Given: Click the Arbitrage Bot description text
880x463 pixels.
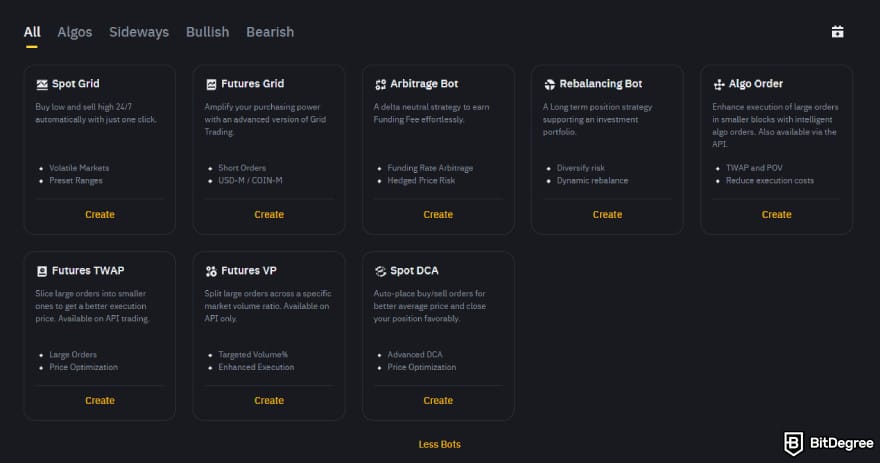Looking at the screenshot, I should click(x=431, y=113).
